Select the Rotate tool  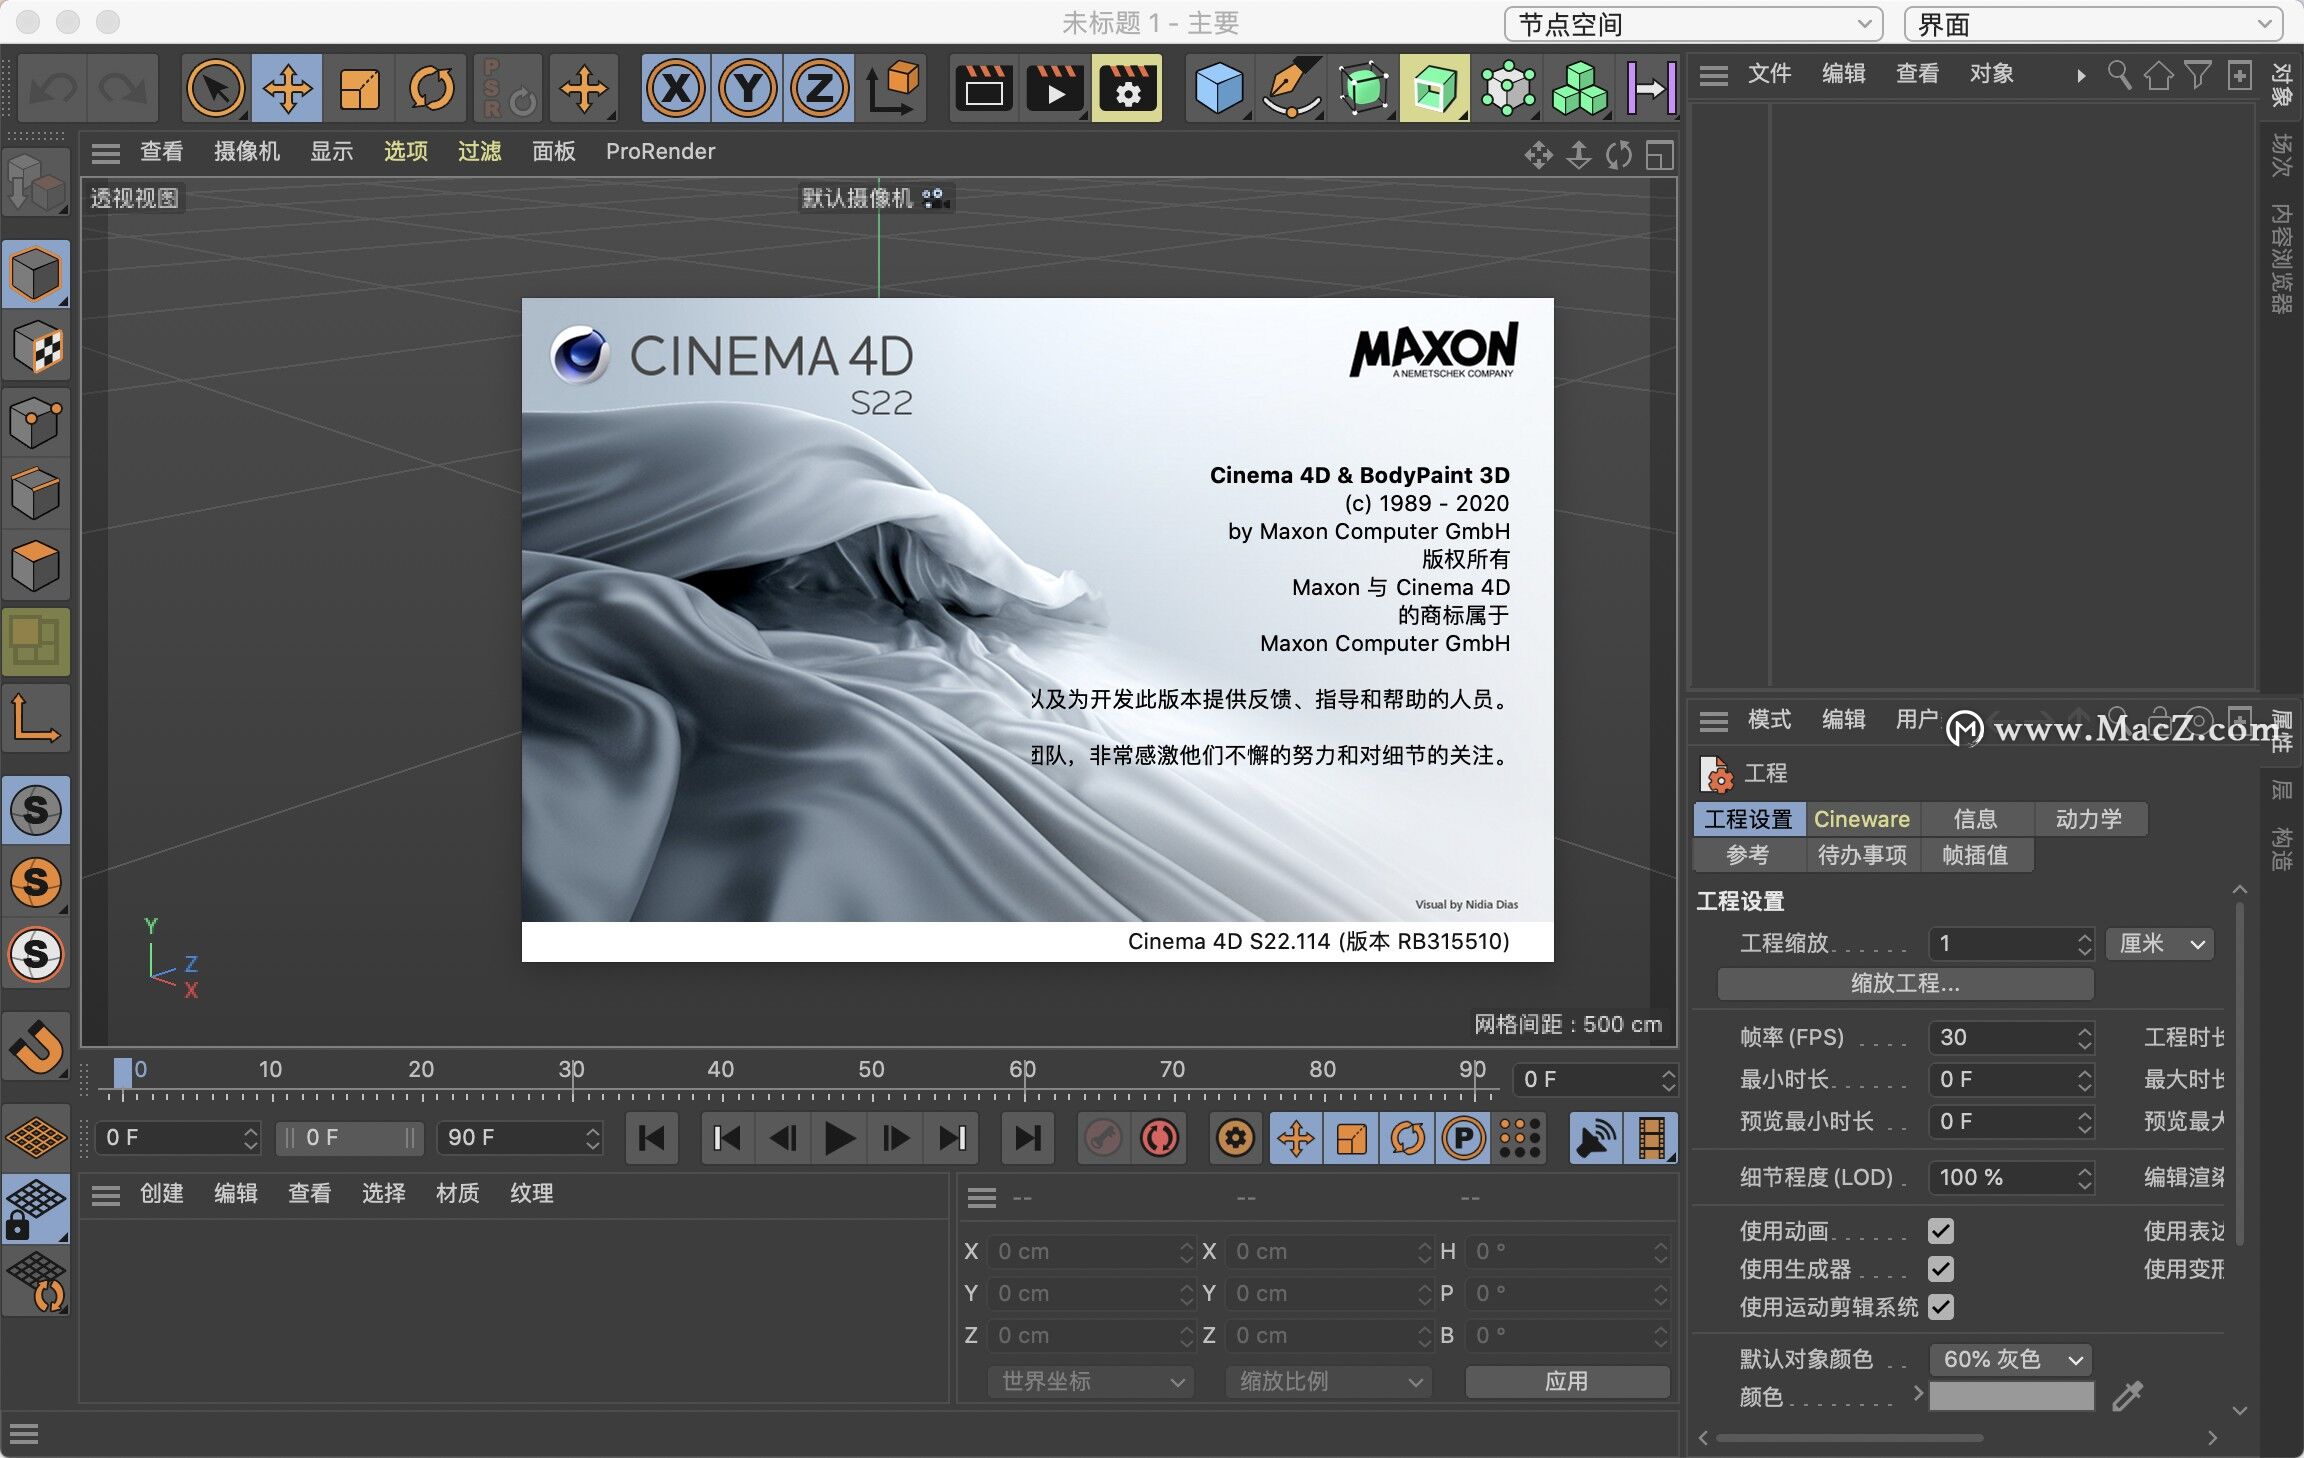pyautogui.click(x=431, y=89)
